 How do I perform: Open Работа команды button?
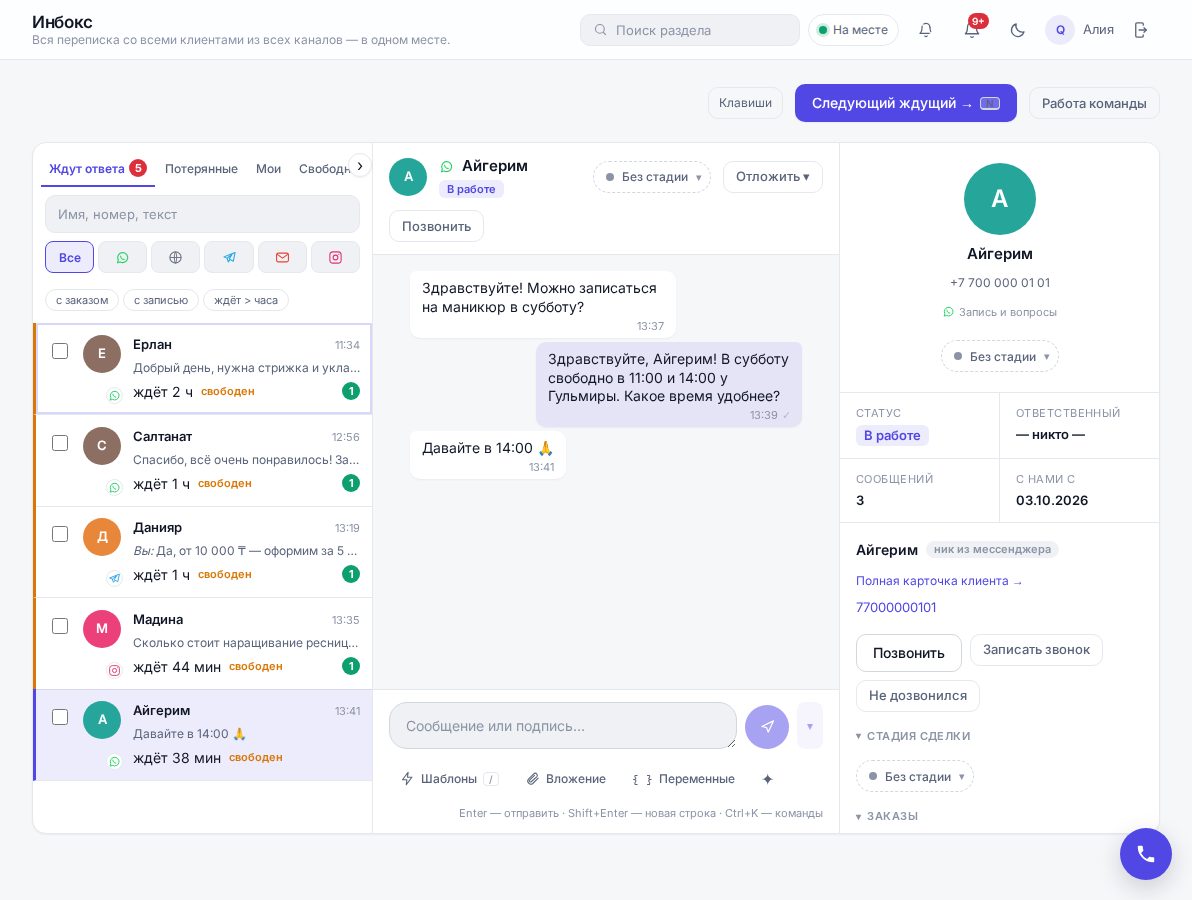coord(1094,103)
